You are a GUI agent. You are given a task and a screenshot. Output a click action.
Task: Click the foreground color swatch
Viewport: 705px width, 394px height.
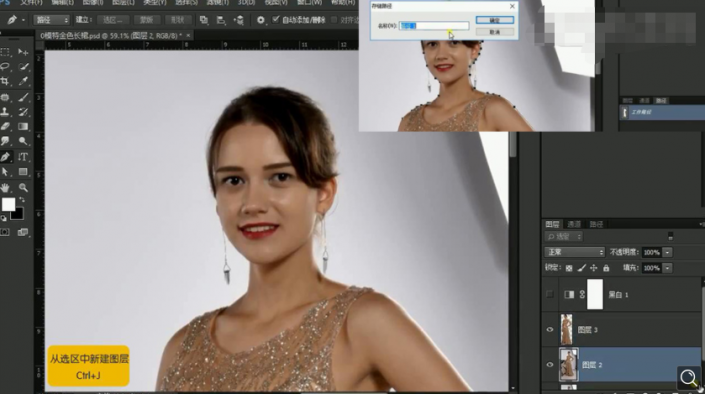[x=8, y=205]
